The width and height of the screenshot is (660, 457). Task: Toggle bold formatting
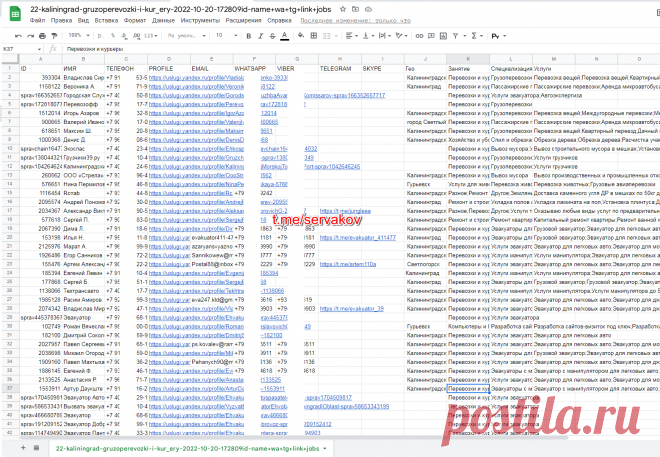[x=248, y=36]
